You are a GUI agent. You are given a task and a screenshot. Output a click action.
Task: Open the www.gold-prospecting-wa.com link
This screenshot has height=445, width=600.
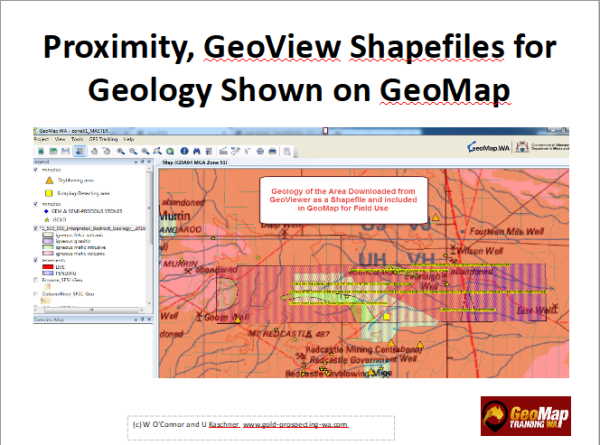click(295, 425)
